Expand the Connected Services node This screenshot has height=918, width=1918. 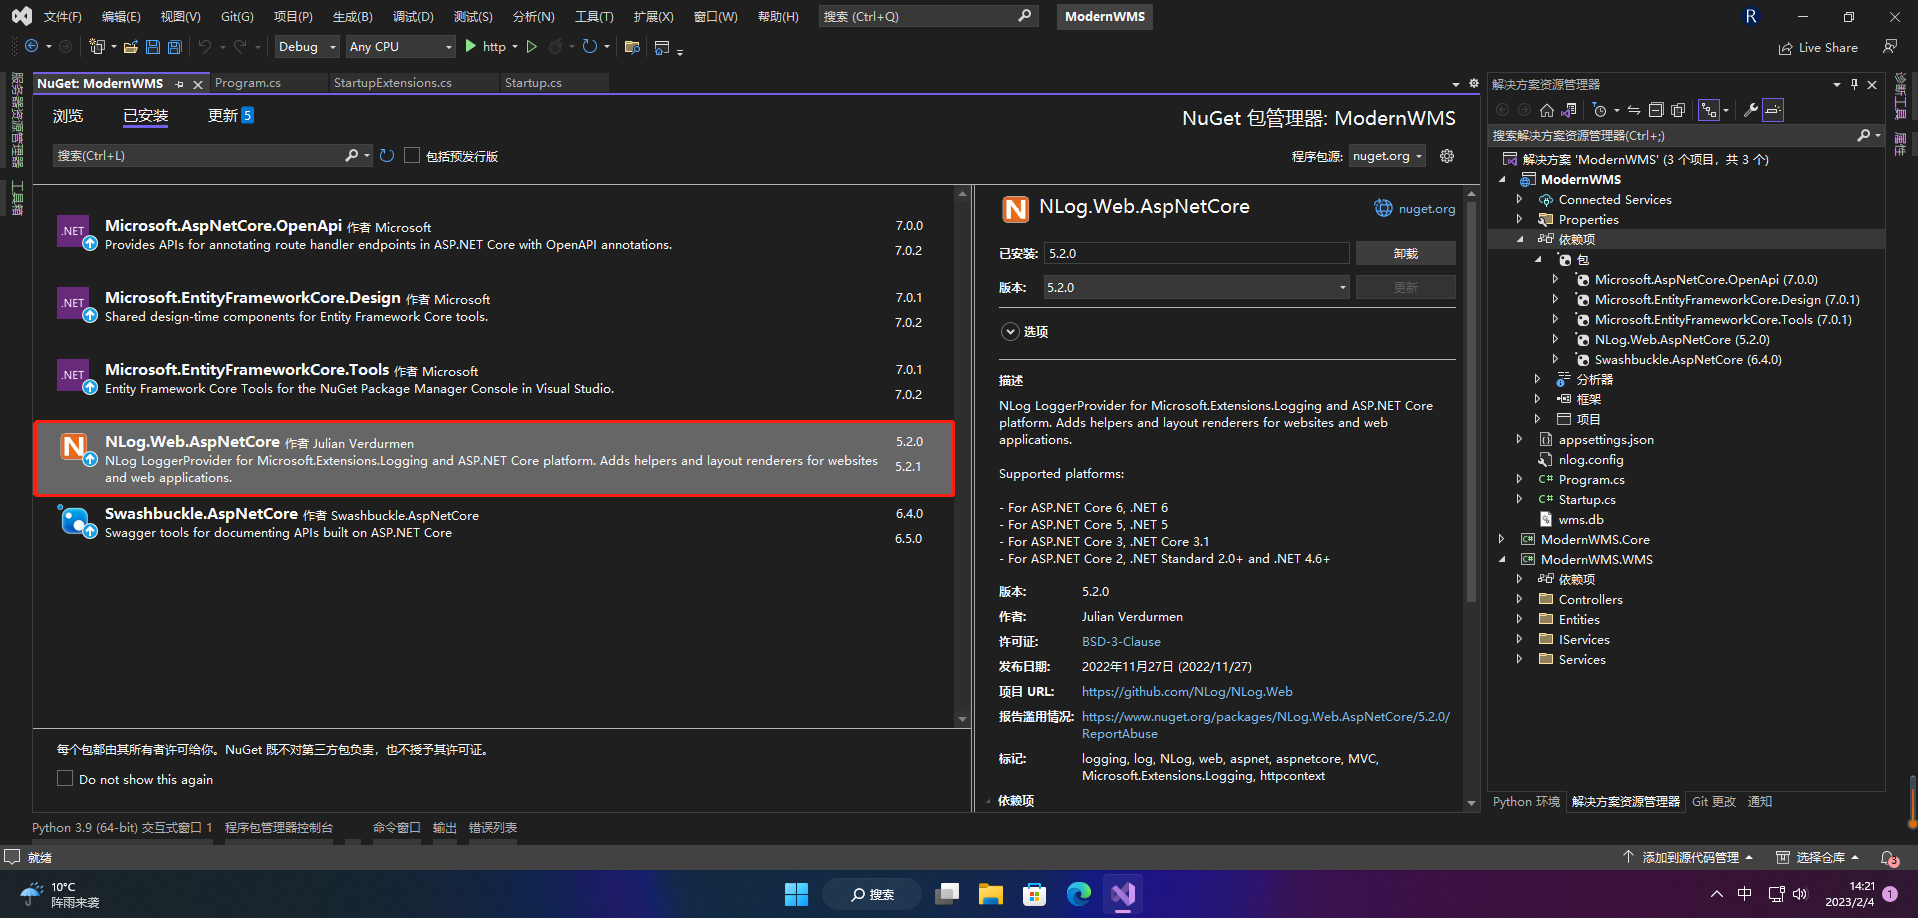point(1520,200)
